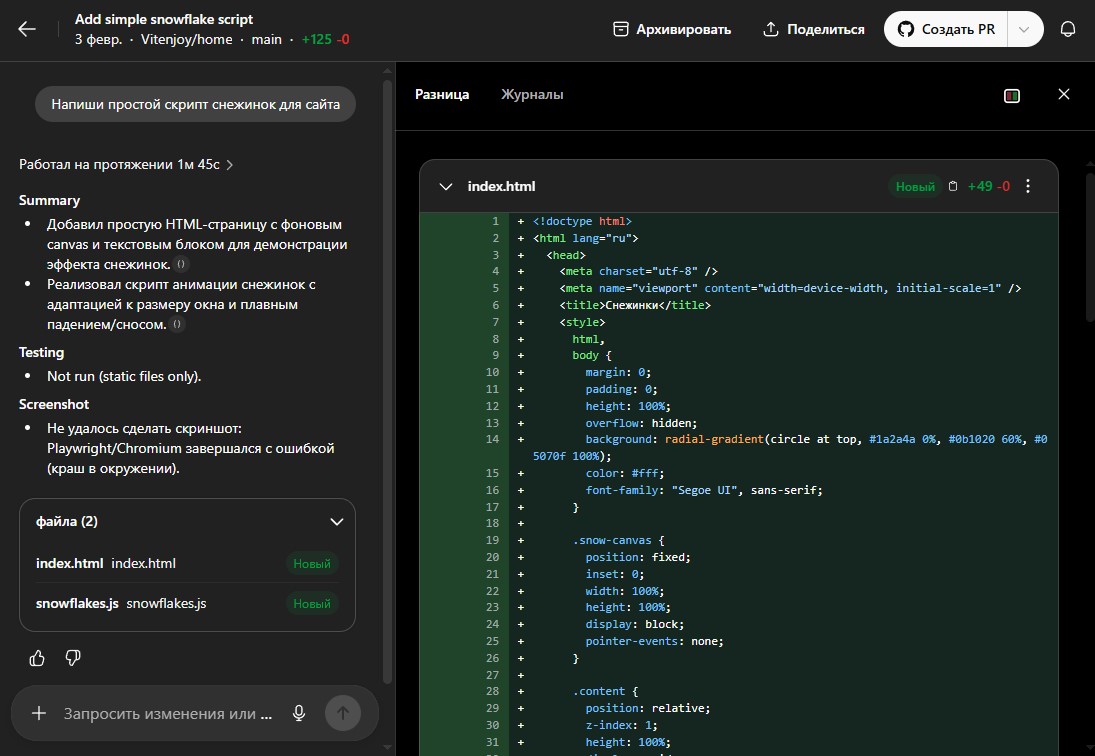
Task: Click the back arrow icon
Action: 27,29
